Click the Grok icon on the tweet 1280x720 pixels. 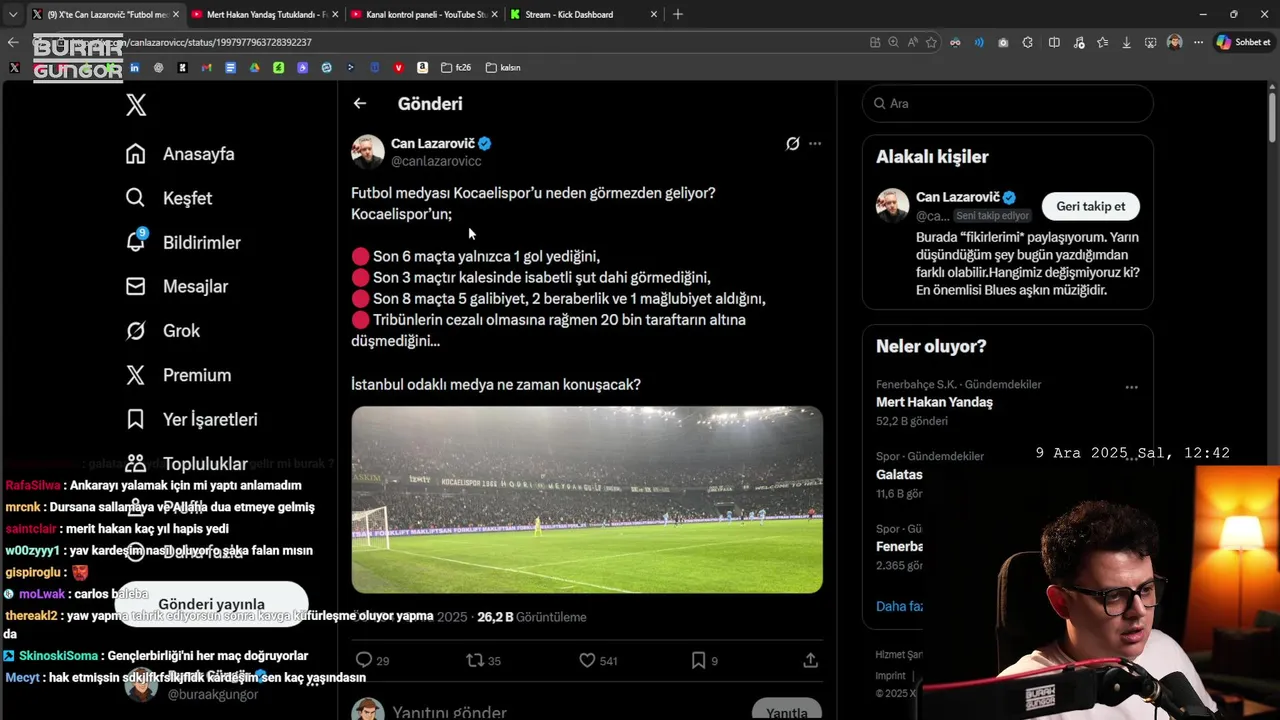click(x=792, y=144)
